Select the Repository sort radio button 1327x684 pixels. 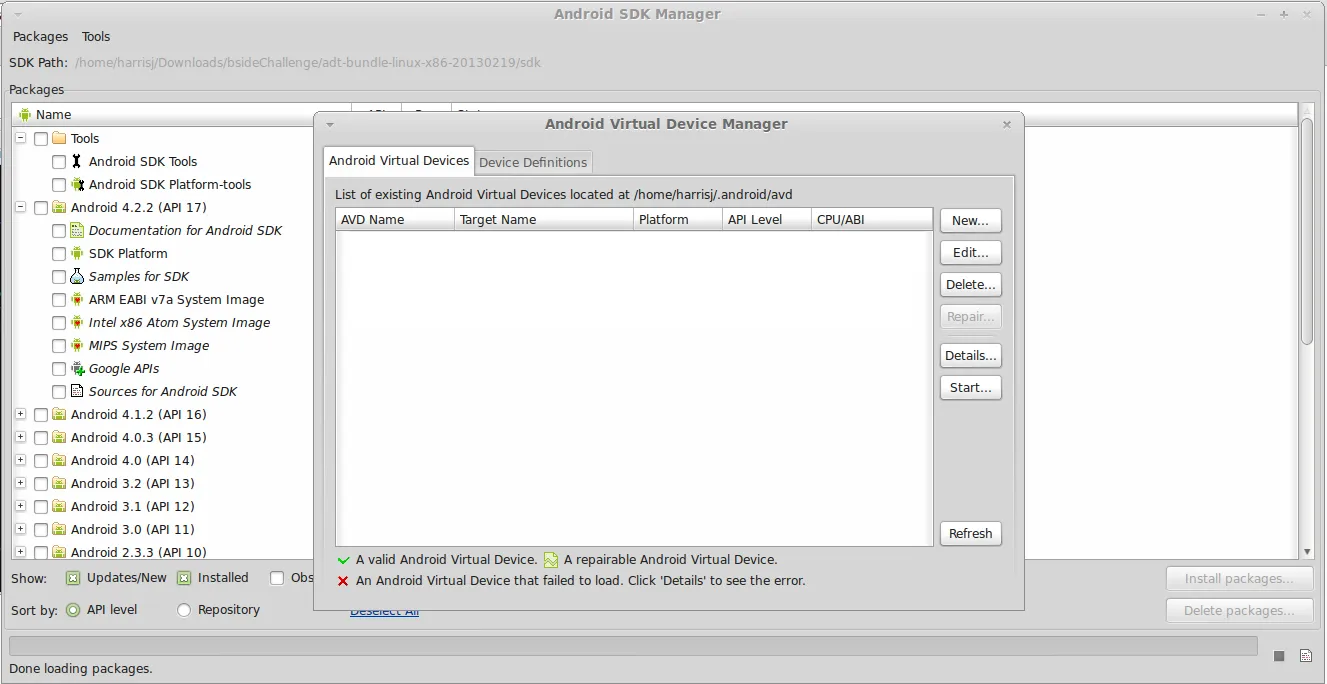(x=184, y=610)
